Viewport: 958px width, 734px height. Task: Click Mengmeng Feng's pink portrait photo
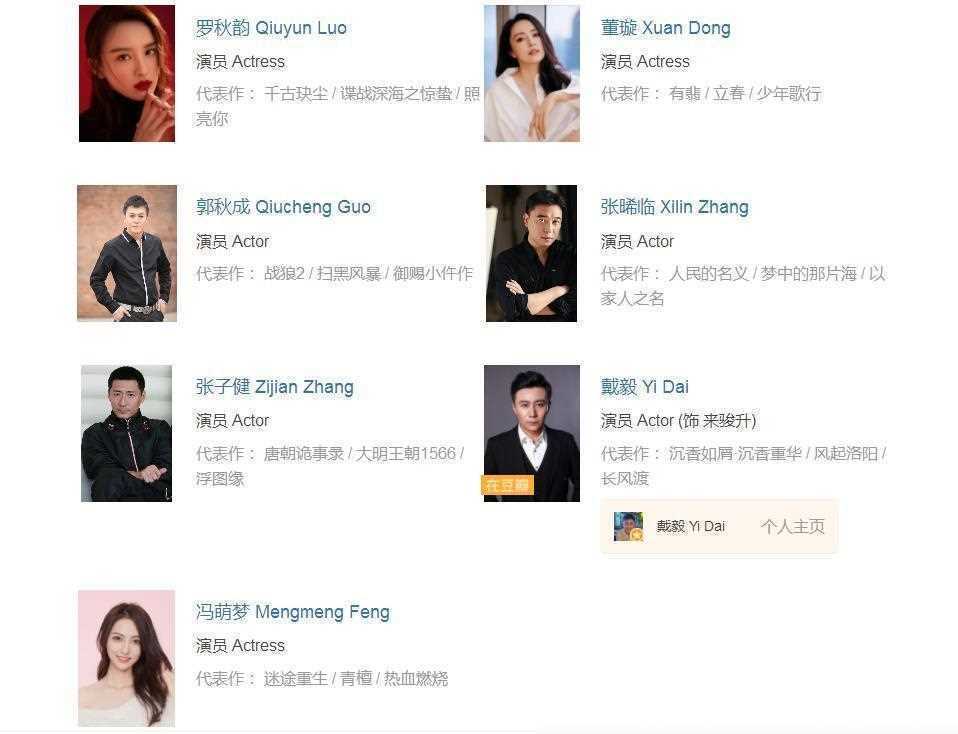[126, 659]
